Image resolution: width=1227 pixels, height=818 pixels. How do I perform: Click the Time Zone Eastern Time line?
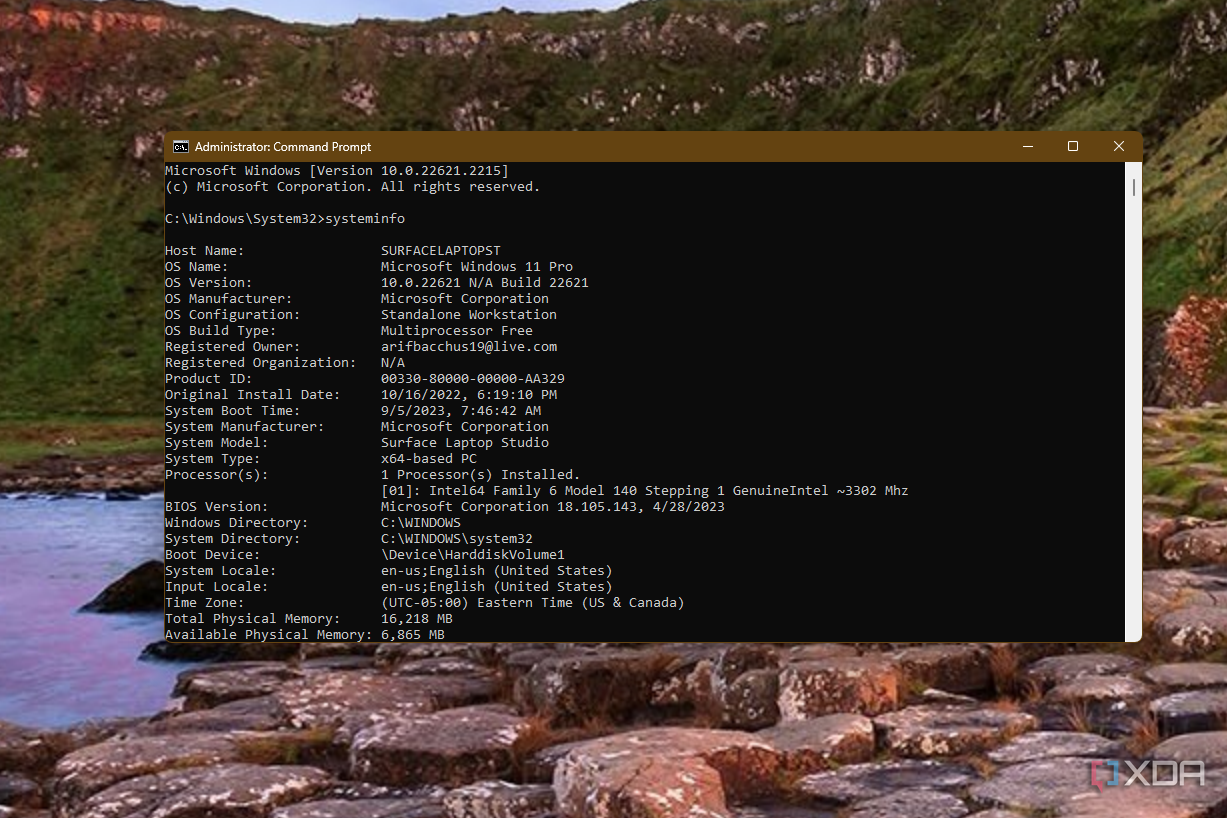(425, 602)
